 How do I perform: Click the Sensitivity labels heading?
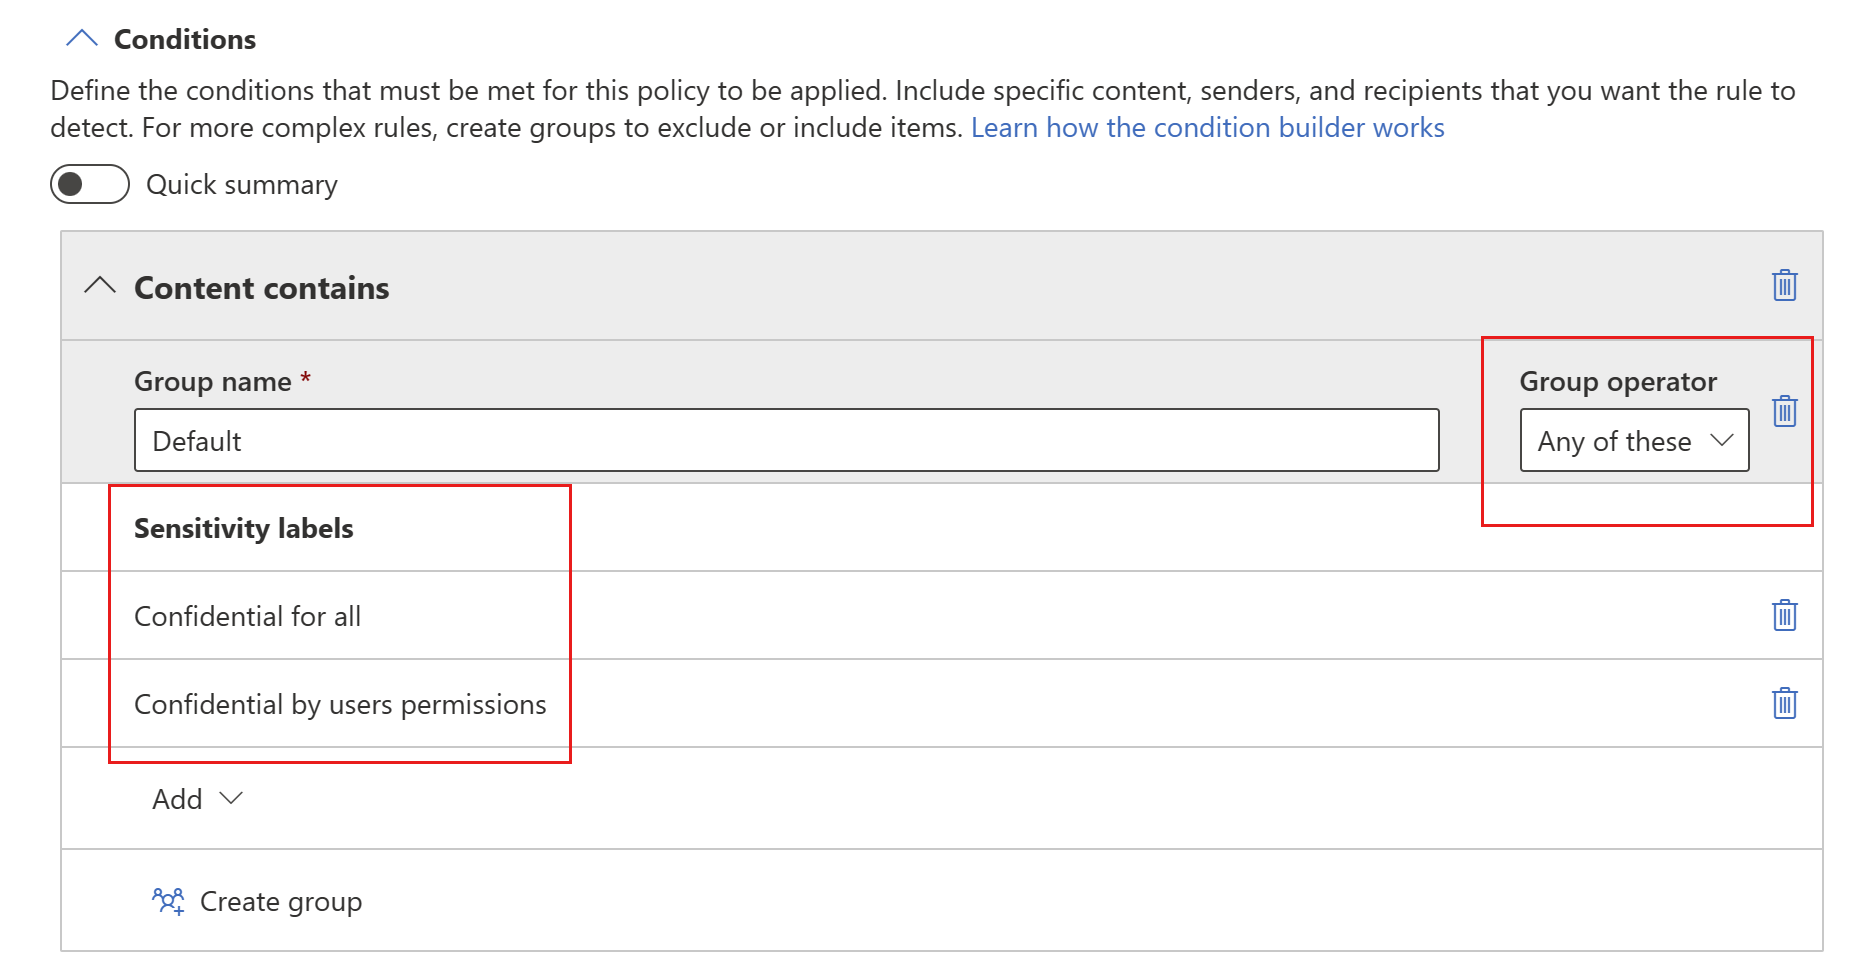243,528
